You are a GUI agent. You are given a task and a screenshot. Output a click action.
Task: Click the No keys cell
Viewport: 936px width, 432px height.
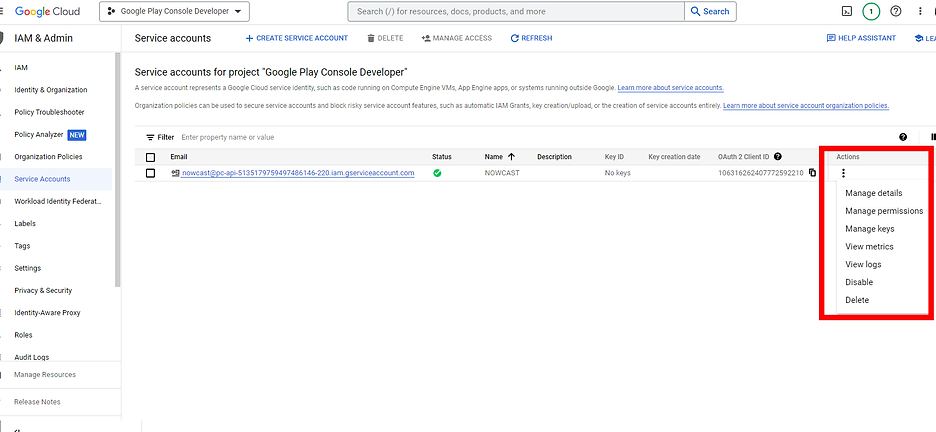(x=617, y=173)
